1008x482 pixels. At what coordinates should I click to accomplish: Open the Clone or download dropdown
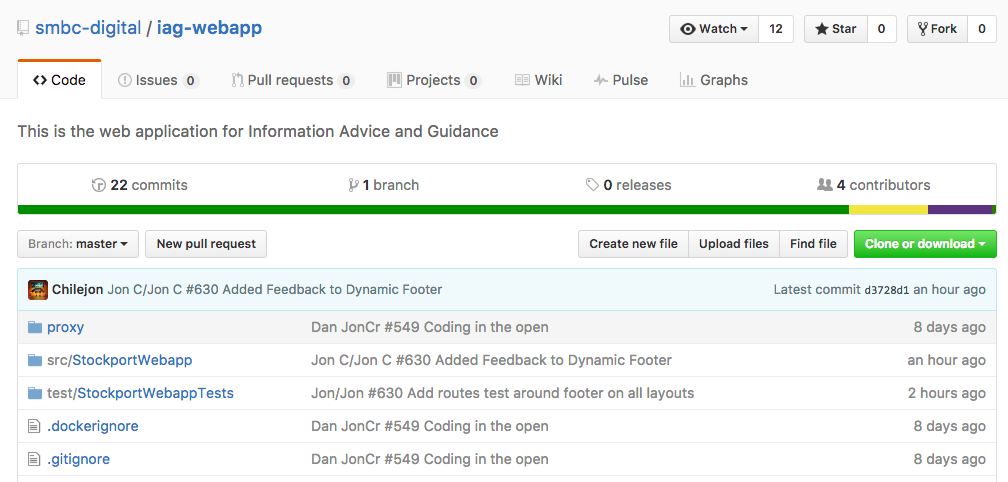point(925,244)
